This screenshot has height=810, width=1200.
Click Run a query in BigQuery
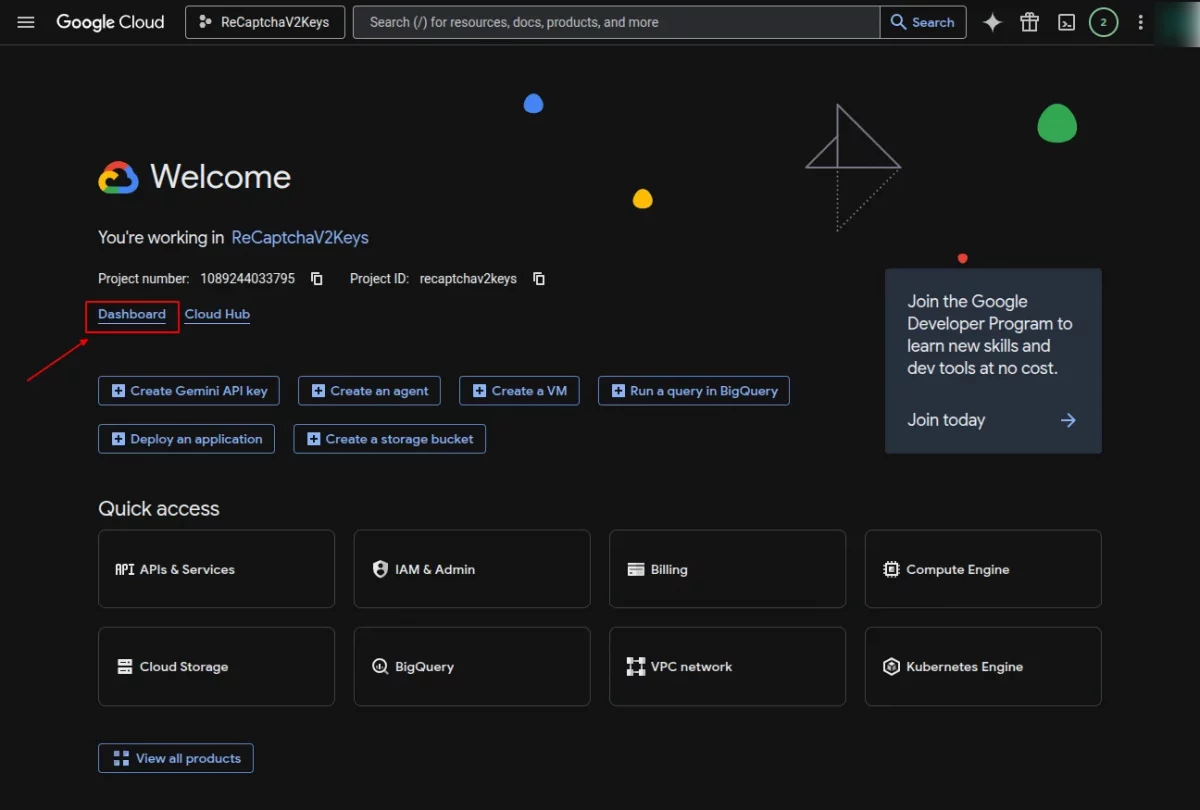[694, 391]
